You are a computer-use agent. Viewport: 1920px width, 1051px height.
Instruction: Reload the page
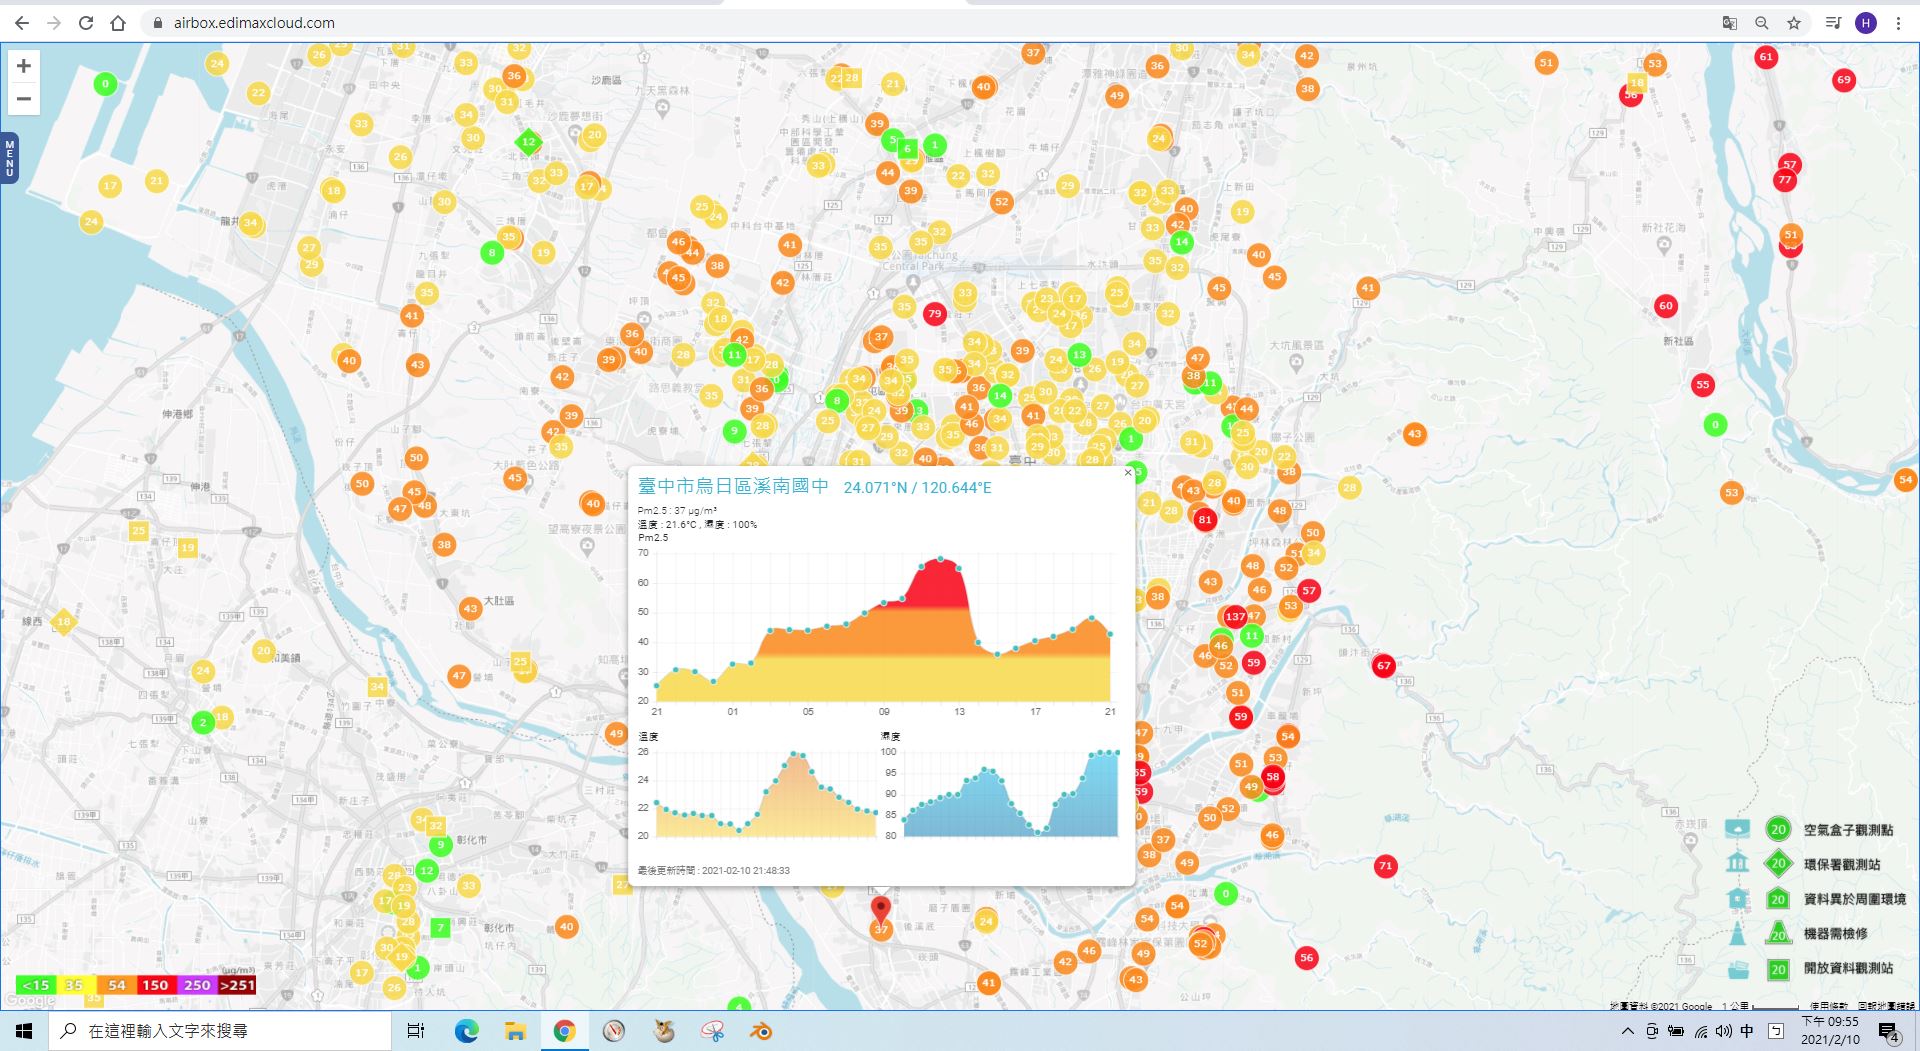[x=86, y=23]
